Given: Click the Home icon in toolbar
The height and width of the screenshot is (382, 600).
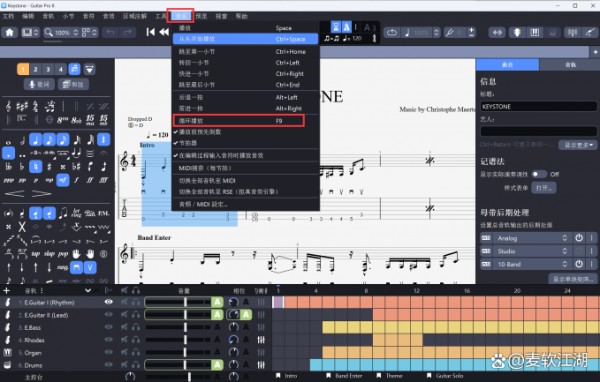Looking at the screenshot, I should pyautogui.click(x=10, y=33).
